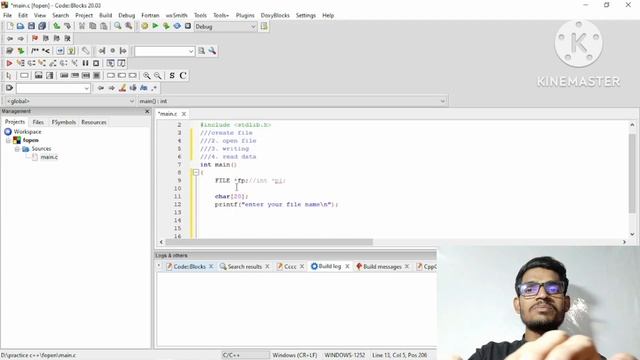The height and width of the screenshot is (360, 640).
Task: Click the Redo toolbar icon
Action: [x=67, y=26]
